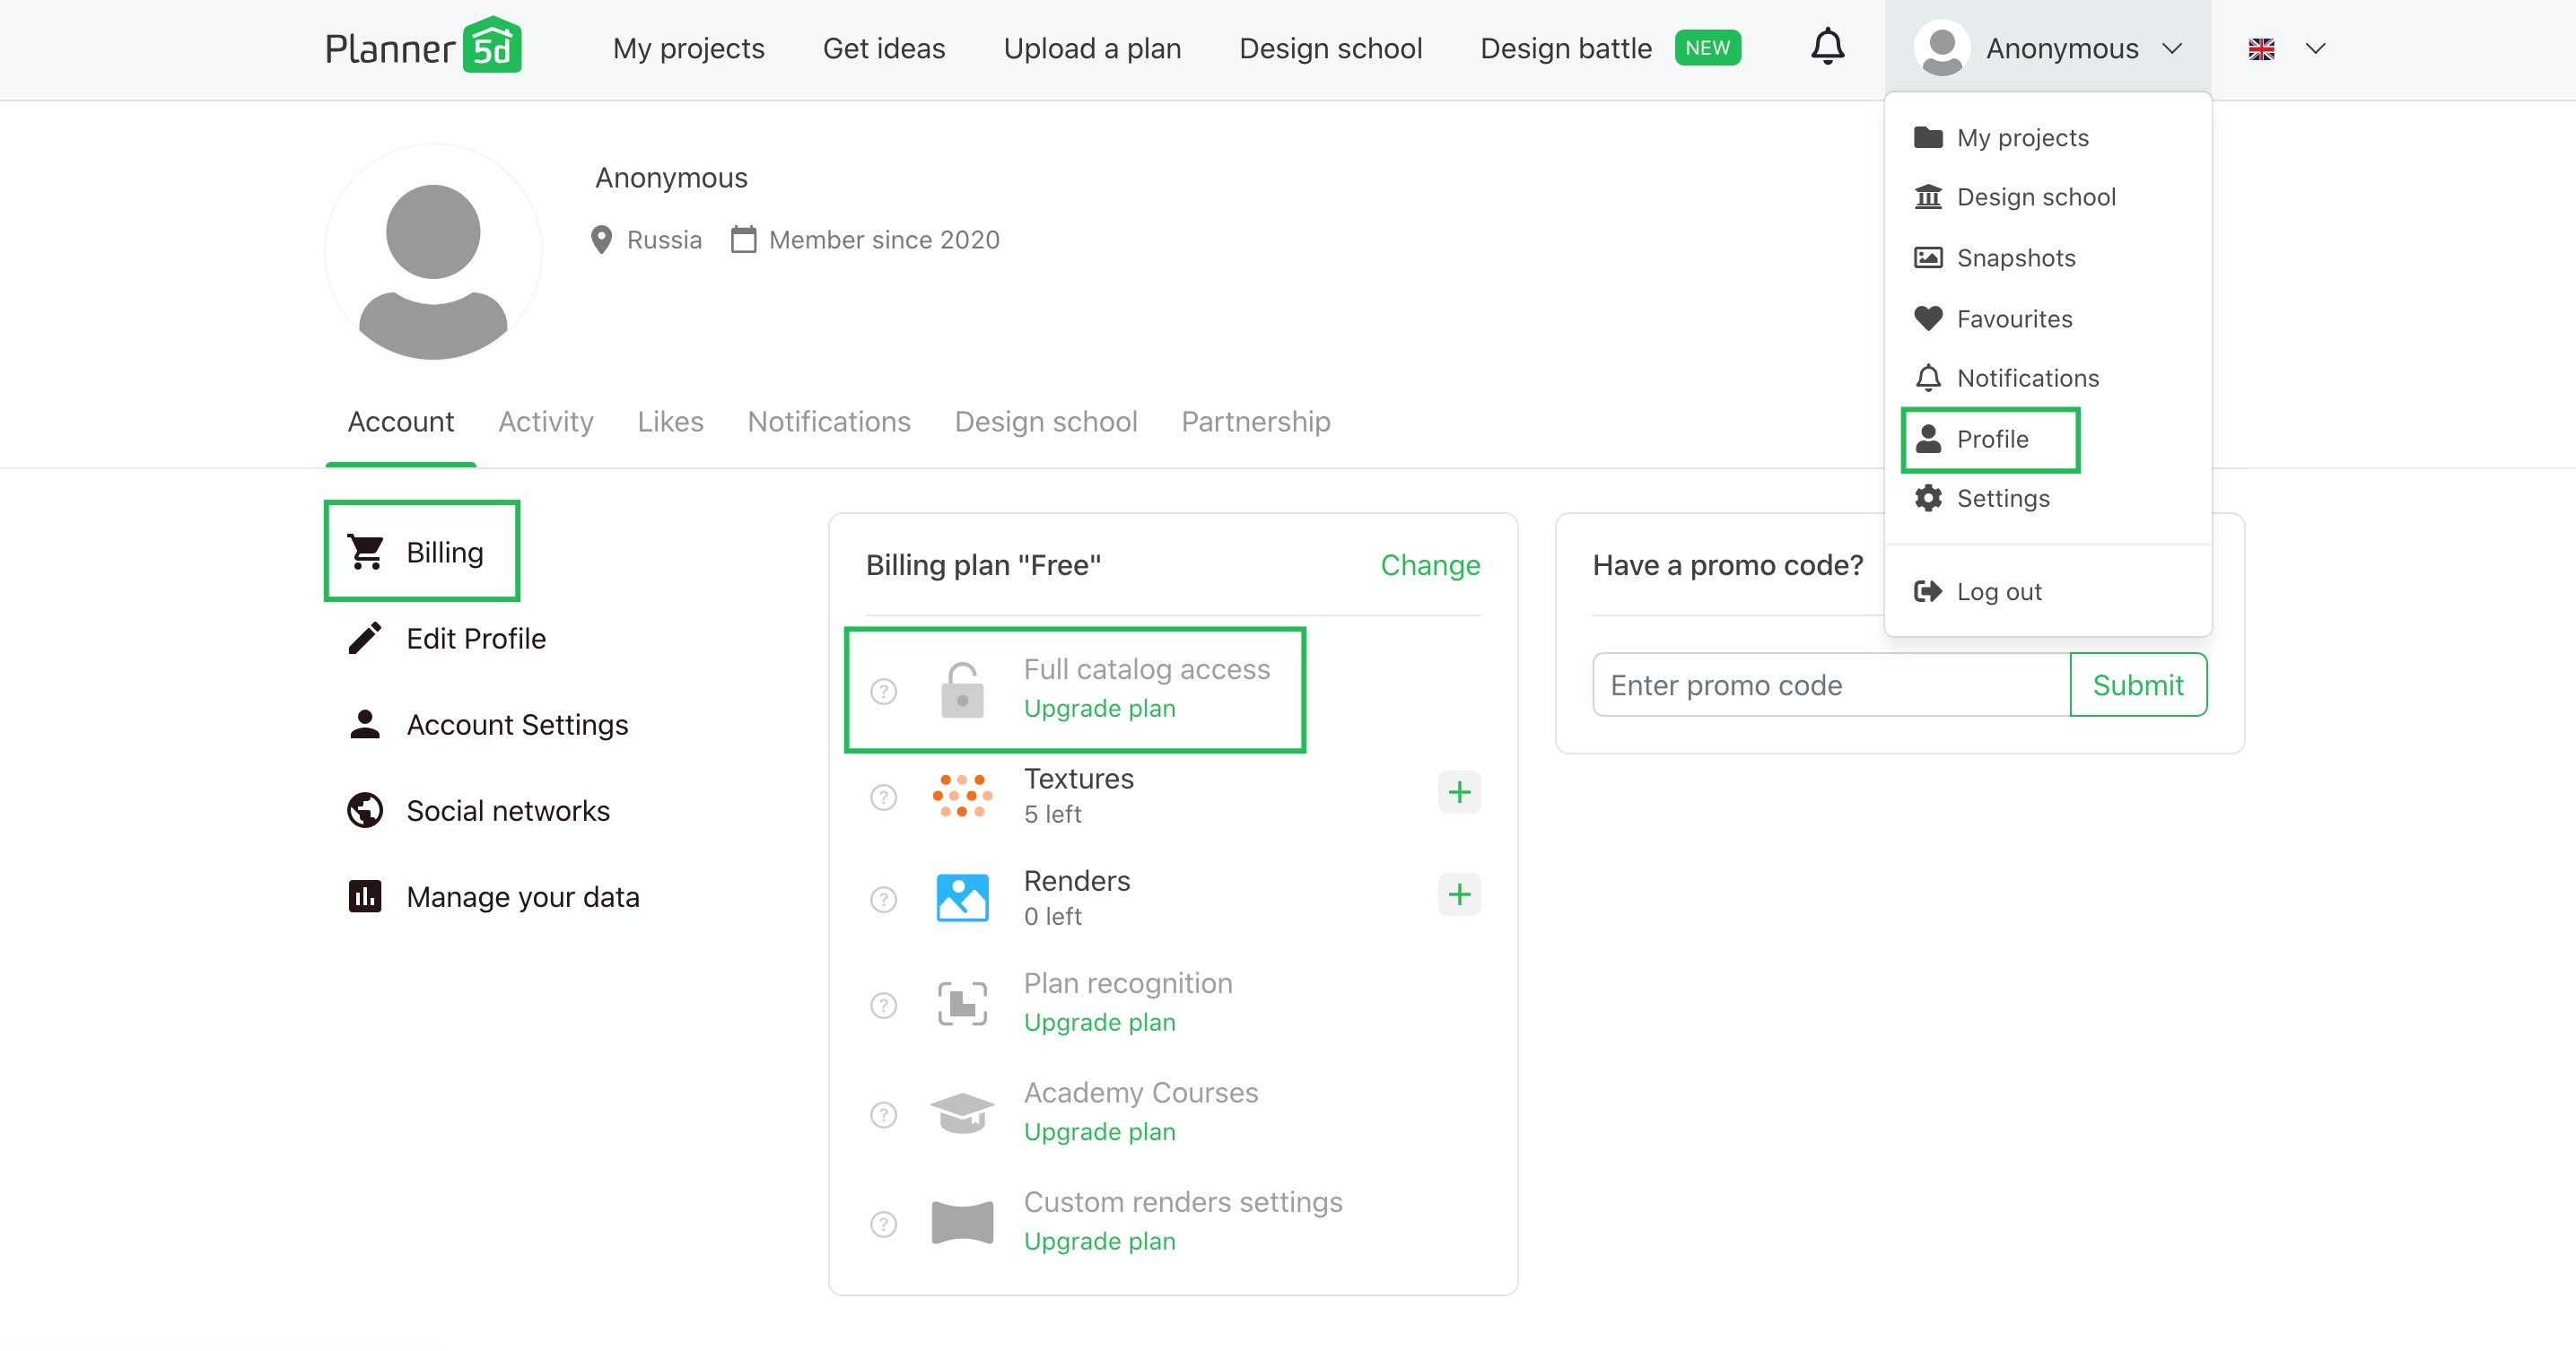Select Snapshots in user menu

[2015, 257]
